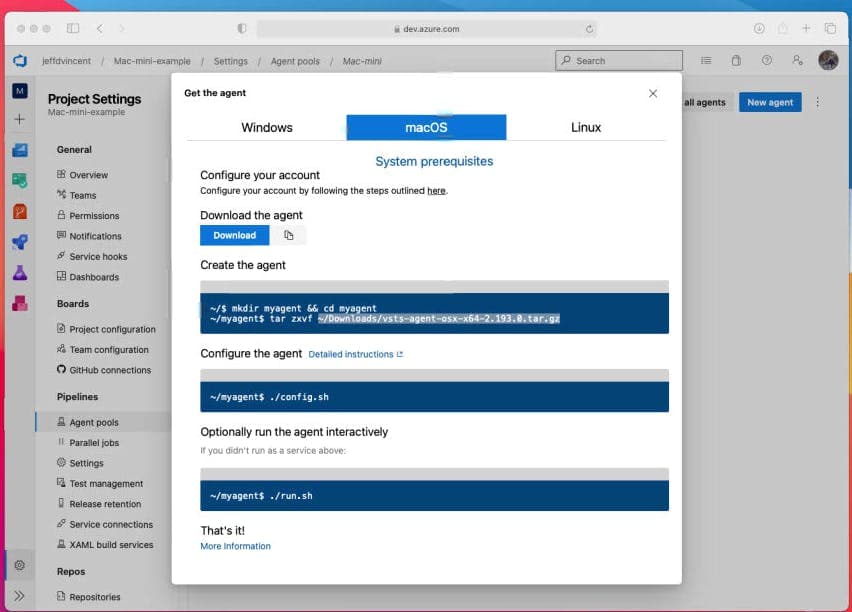Open the Marketplace shopping bag icon

click(736, 61)
